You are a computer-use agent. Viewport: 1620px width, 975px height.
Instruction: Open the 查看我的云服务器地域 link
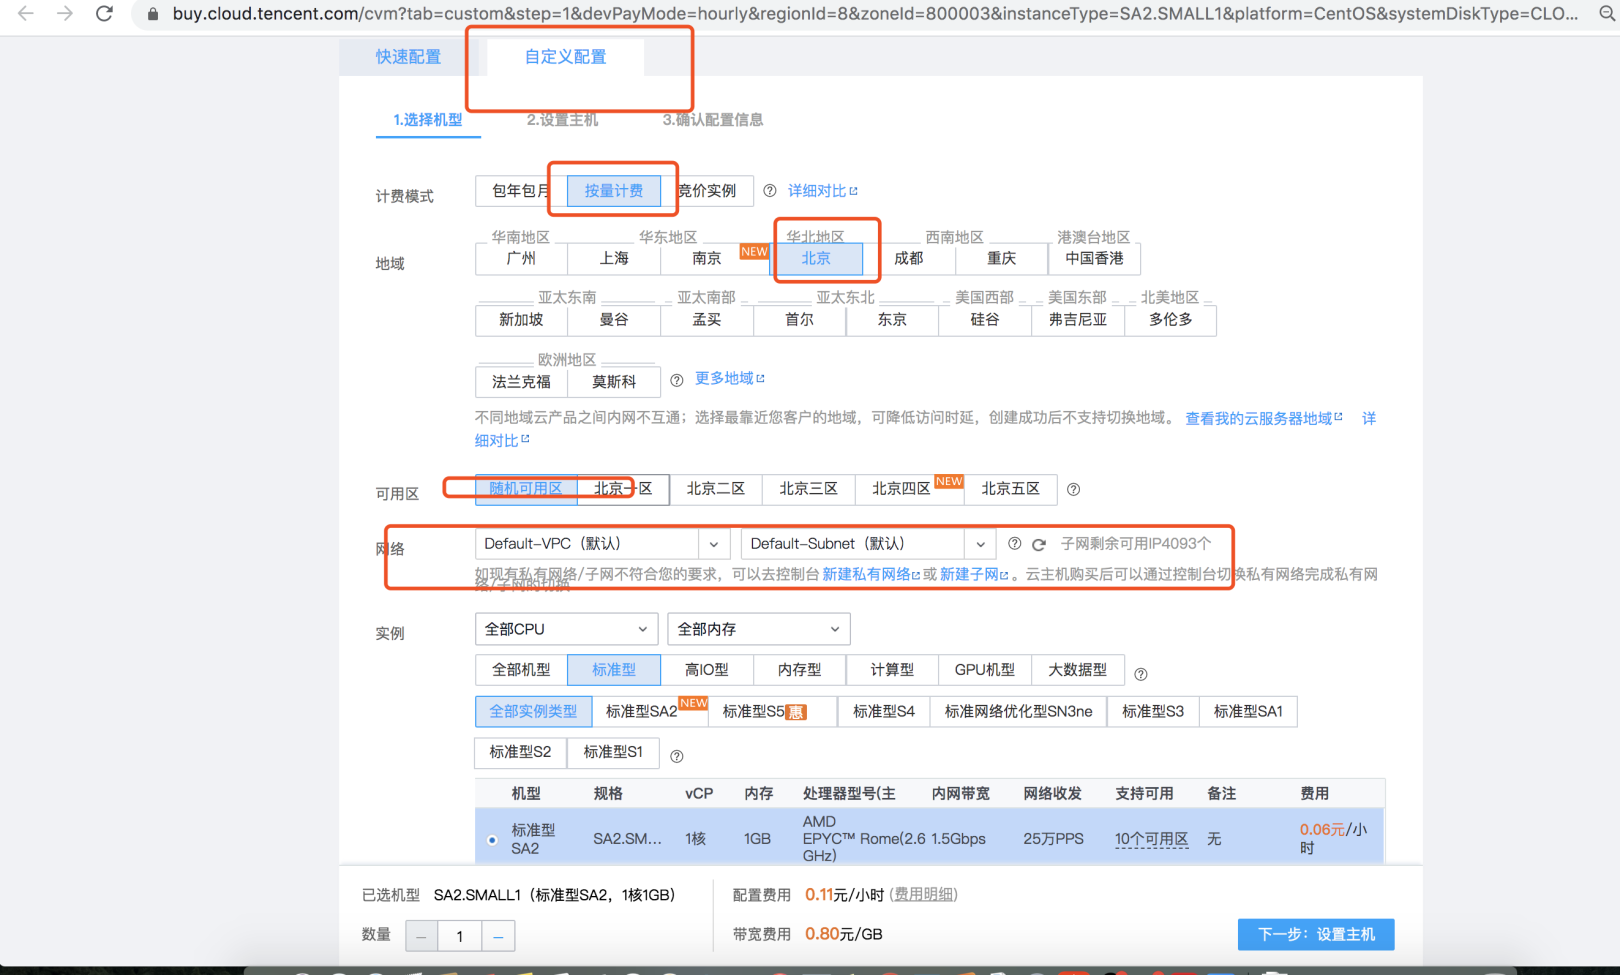point(1263,418)
